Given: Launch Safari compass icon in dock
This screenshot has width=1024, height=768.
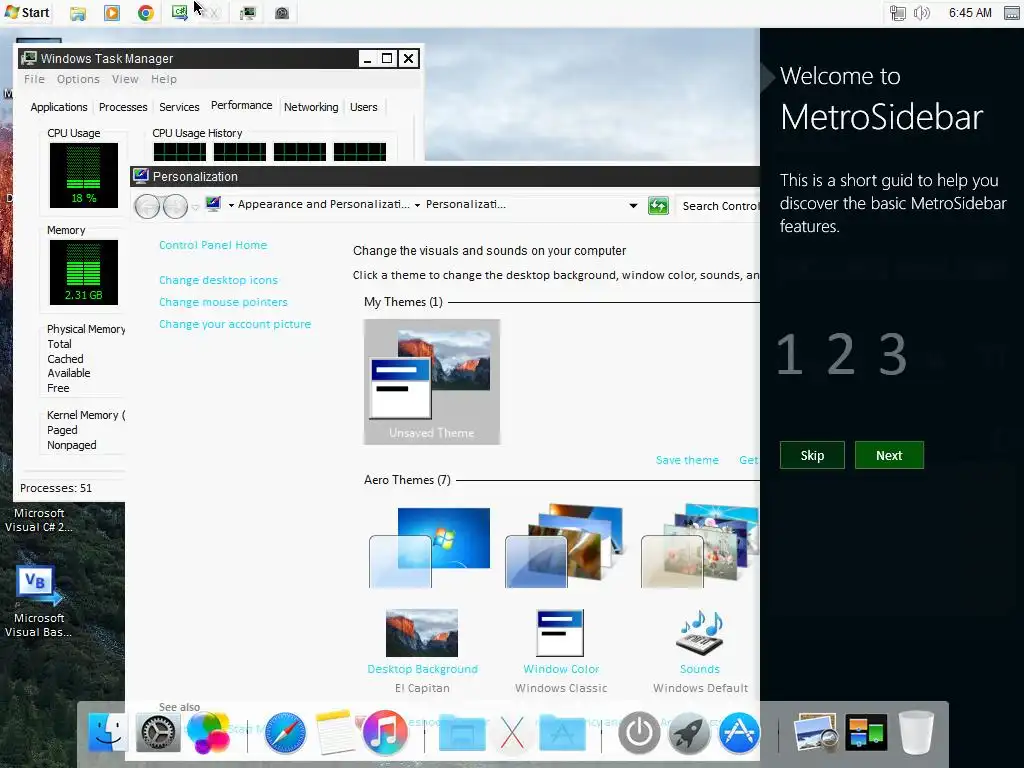Looking at the screenshot, I should point(285,733).
